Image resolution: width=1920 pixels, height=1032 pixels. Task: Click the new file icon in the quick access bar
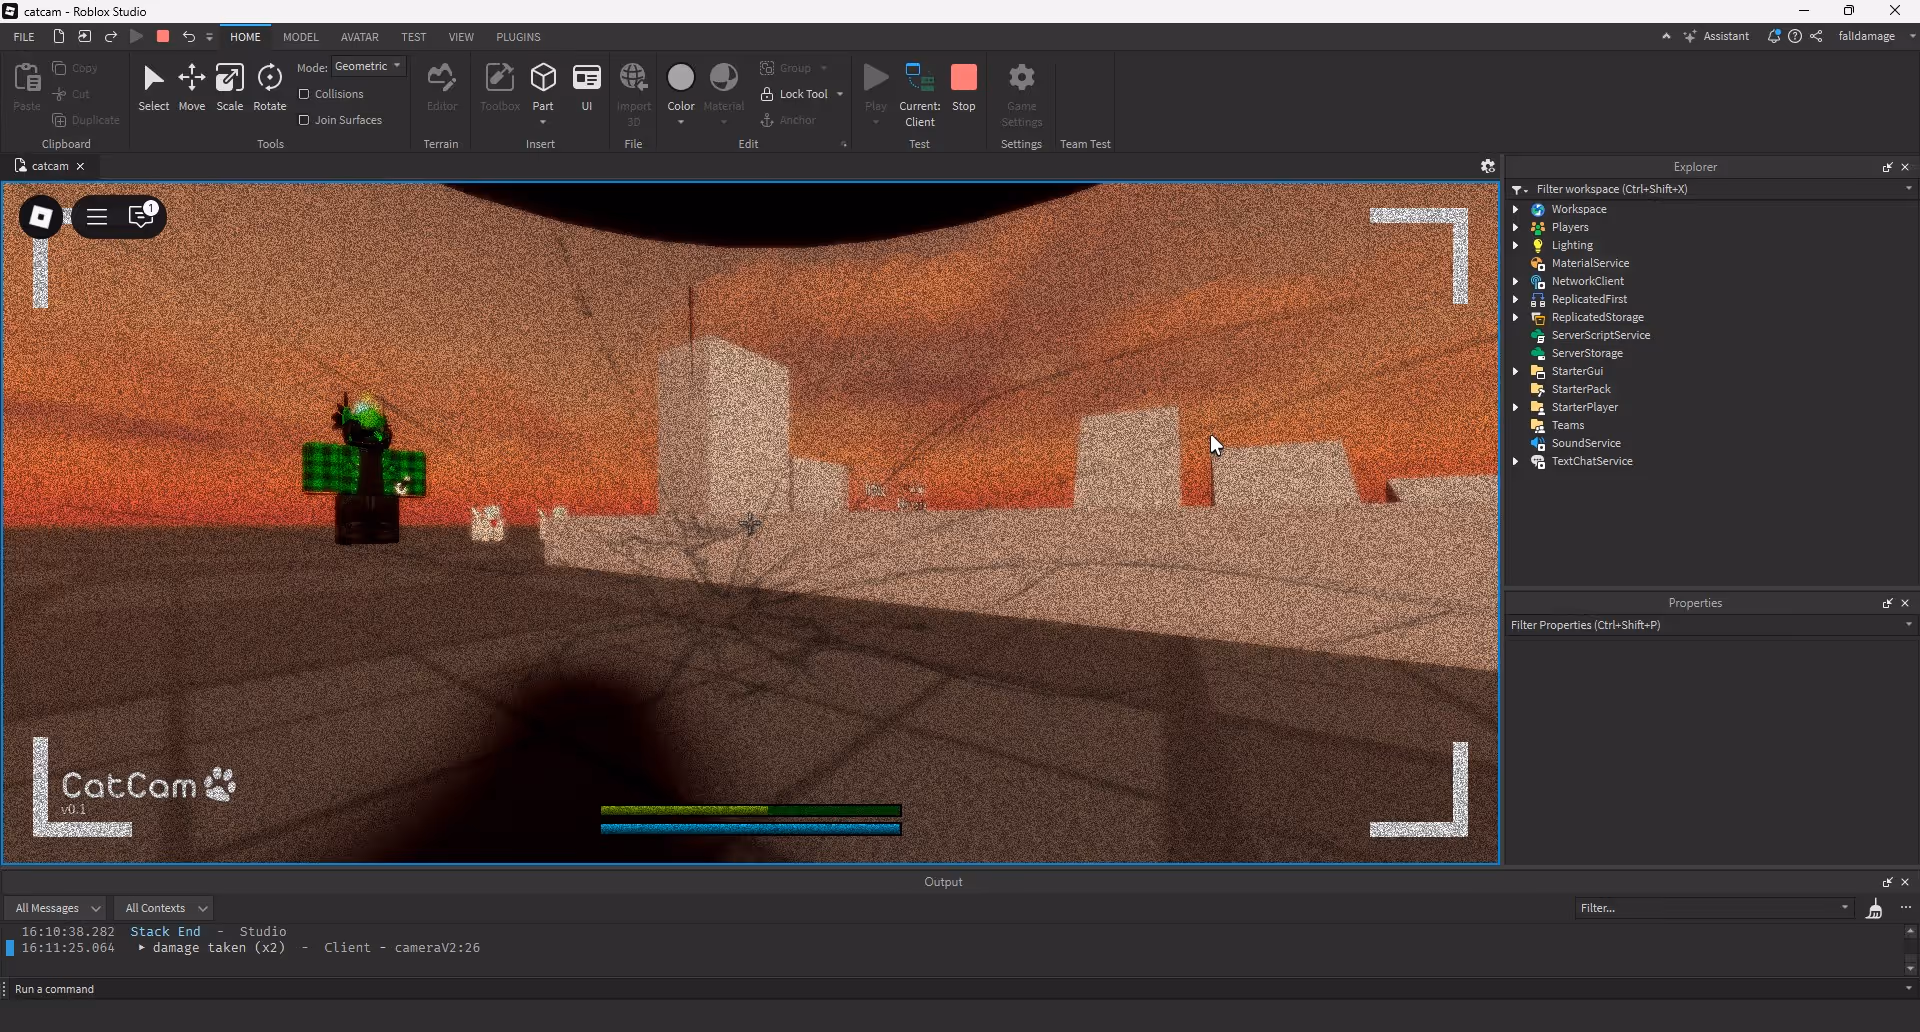(59, 36)
